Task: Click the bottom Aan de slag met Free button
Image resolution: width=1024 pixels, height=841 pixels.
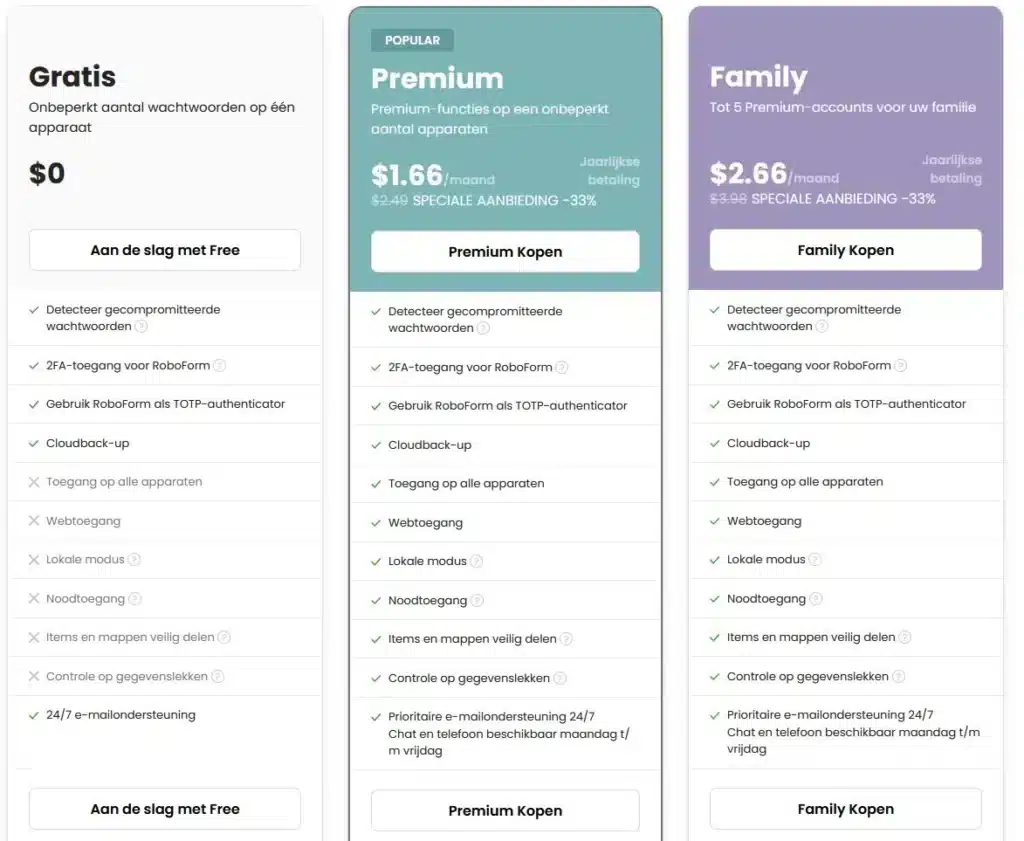Action: point(165,809)
